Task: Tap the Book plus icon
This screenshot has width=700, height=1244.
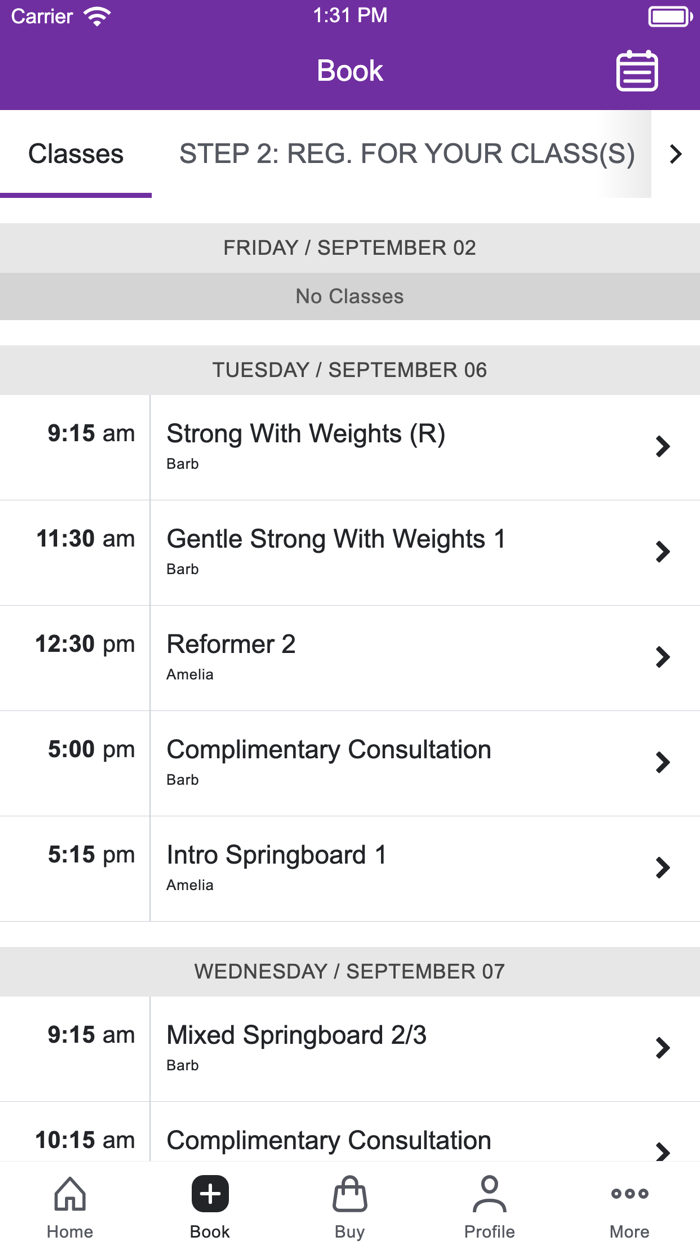Action: coord(209,1193)
